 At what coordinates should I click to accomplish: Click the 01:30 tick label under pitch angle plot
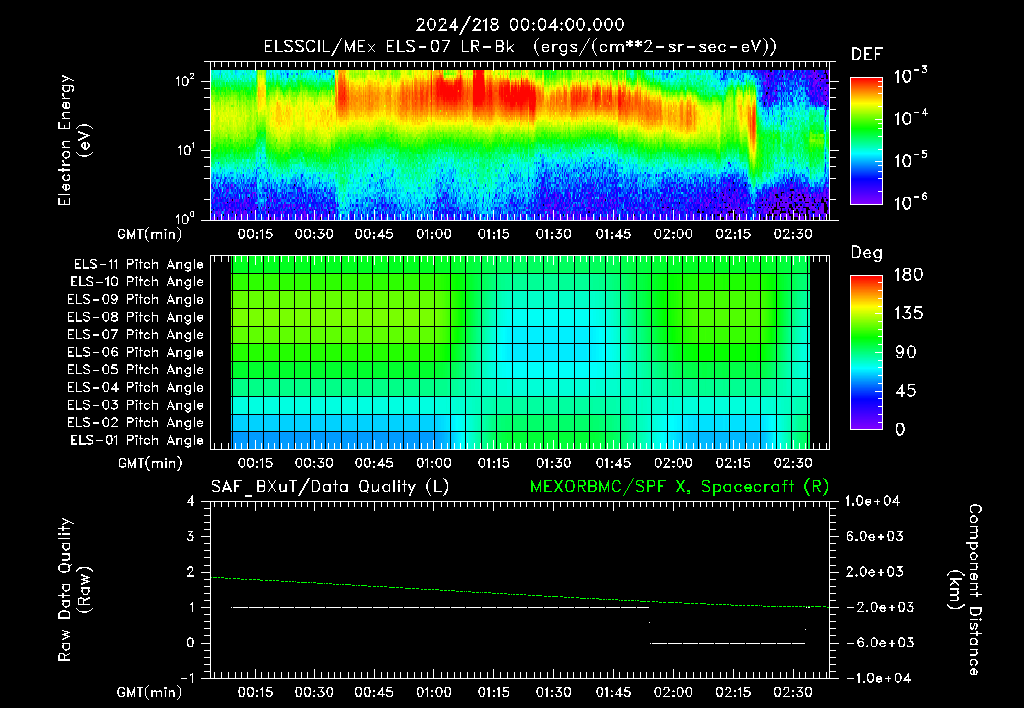click(x=554, y=463)
